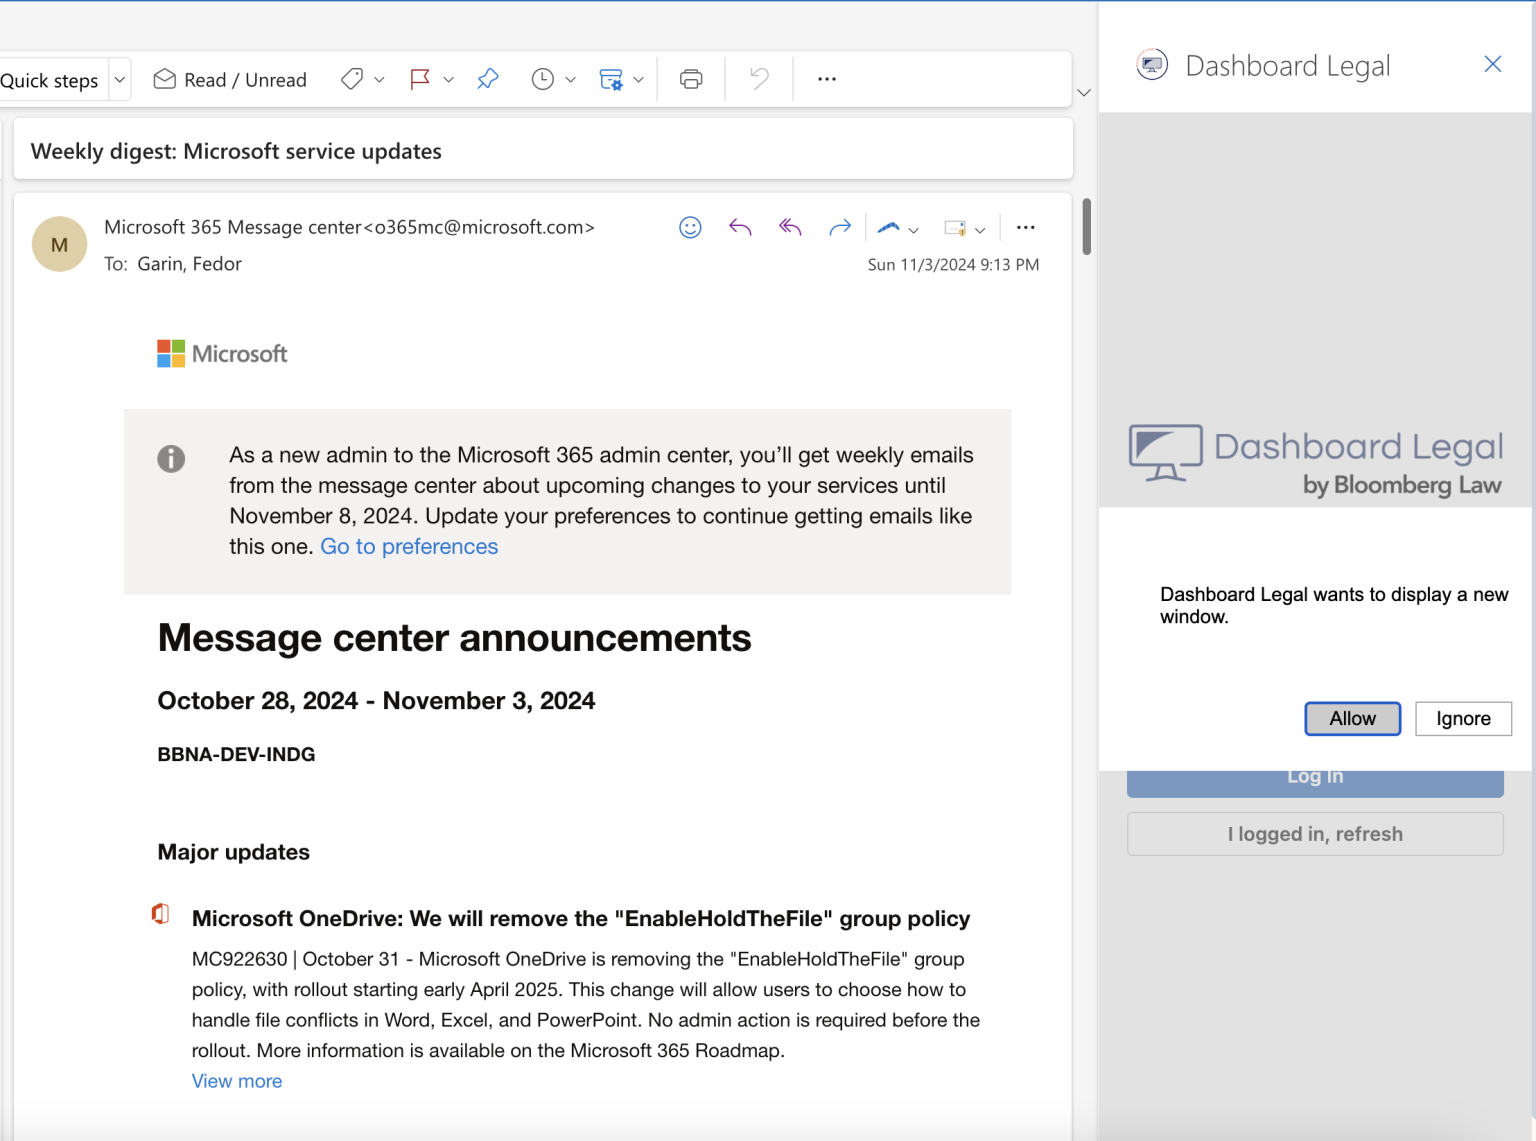Screen dimensions: 1536x1141
Task: Open Quick steps dropdown
Action: (118, 78)
